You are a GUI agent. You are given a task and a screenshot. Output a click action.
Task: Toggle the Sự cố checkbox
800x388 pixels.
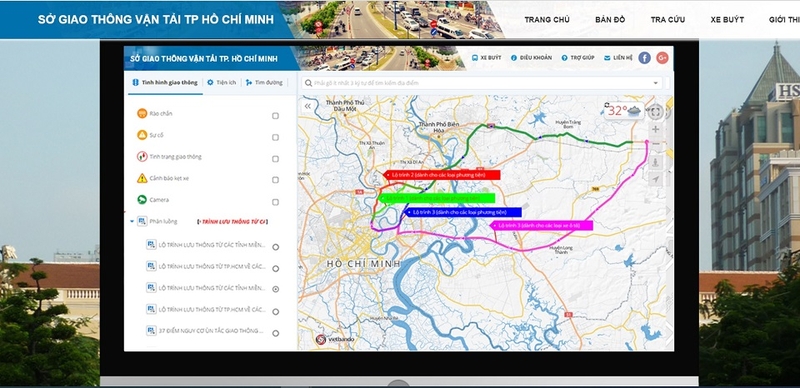[x=276, y=137]
